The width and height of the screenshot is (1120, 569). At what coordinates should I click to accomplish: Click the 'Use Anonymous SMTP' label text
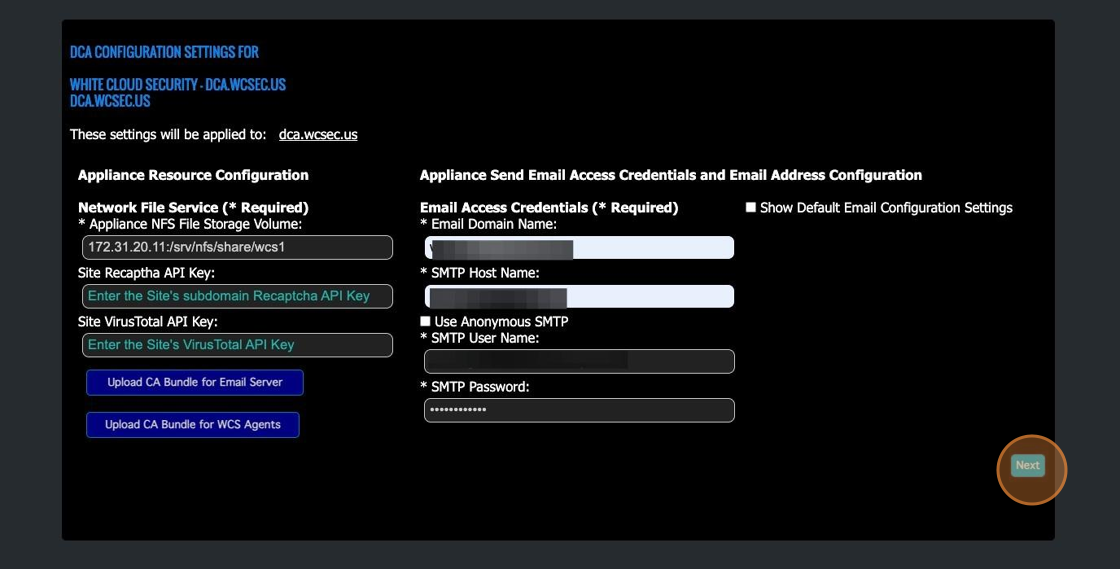pos(500,322)
